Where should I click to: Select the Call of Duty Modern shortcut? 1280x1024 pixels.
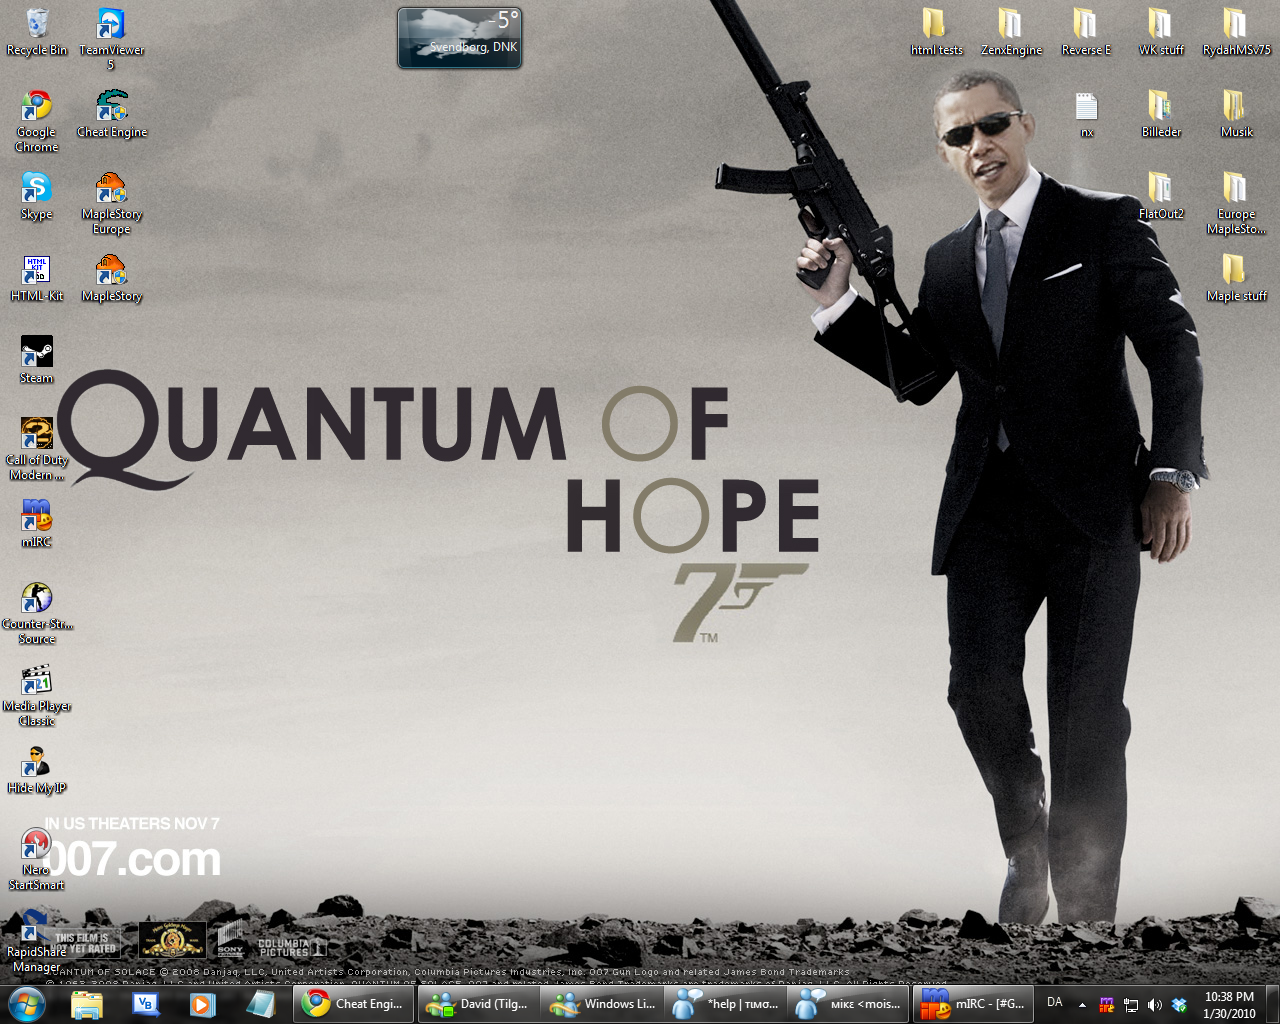point(37,449)
